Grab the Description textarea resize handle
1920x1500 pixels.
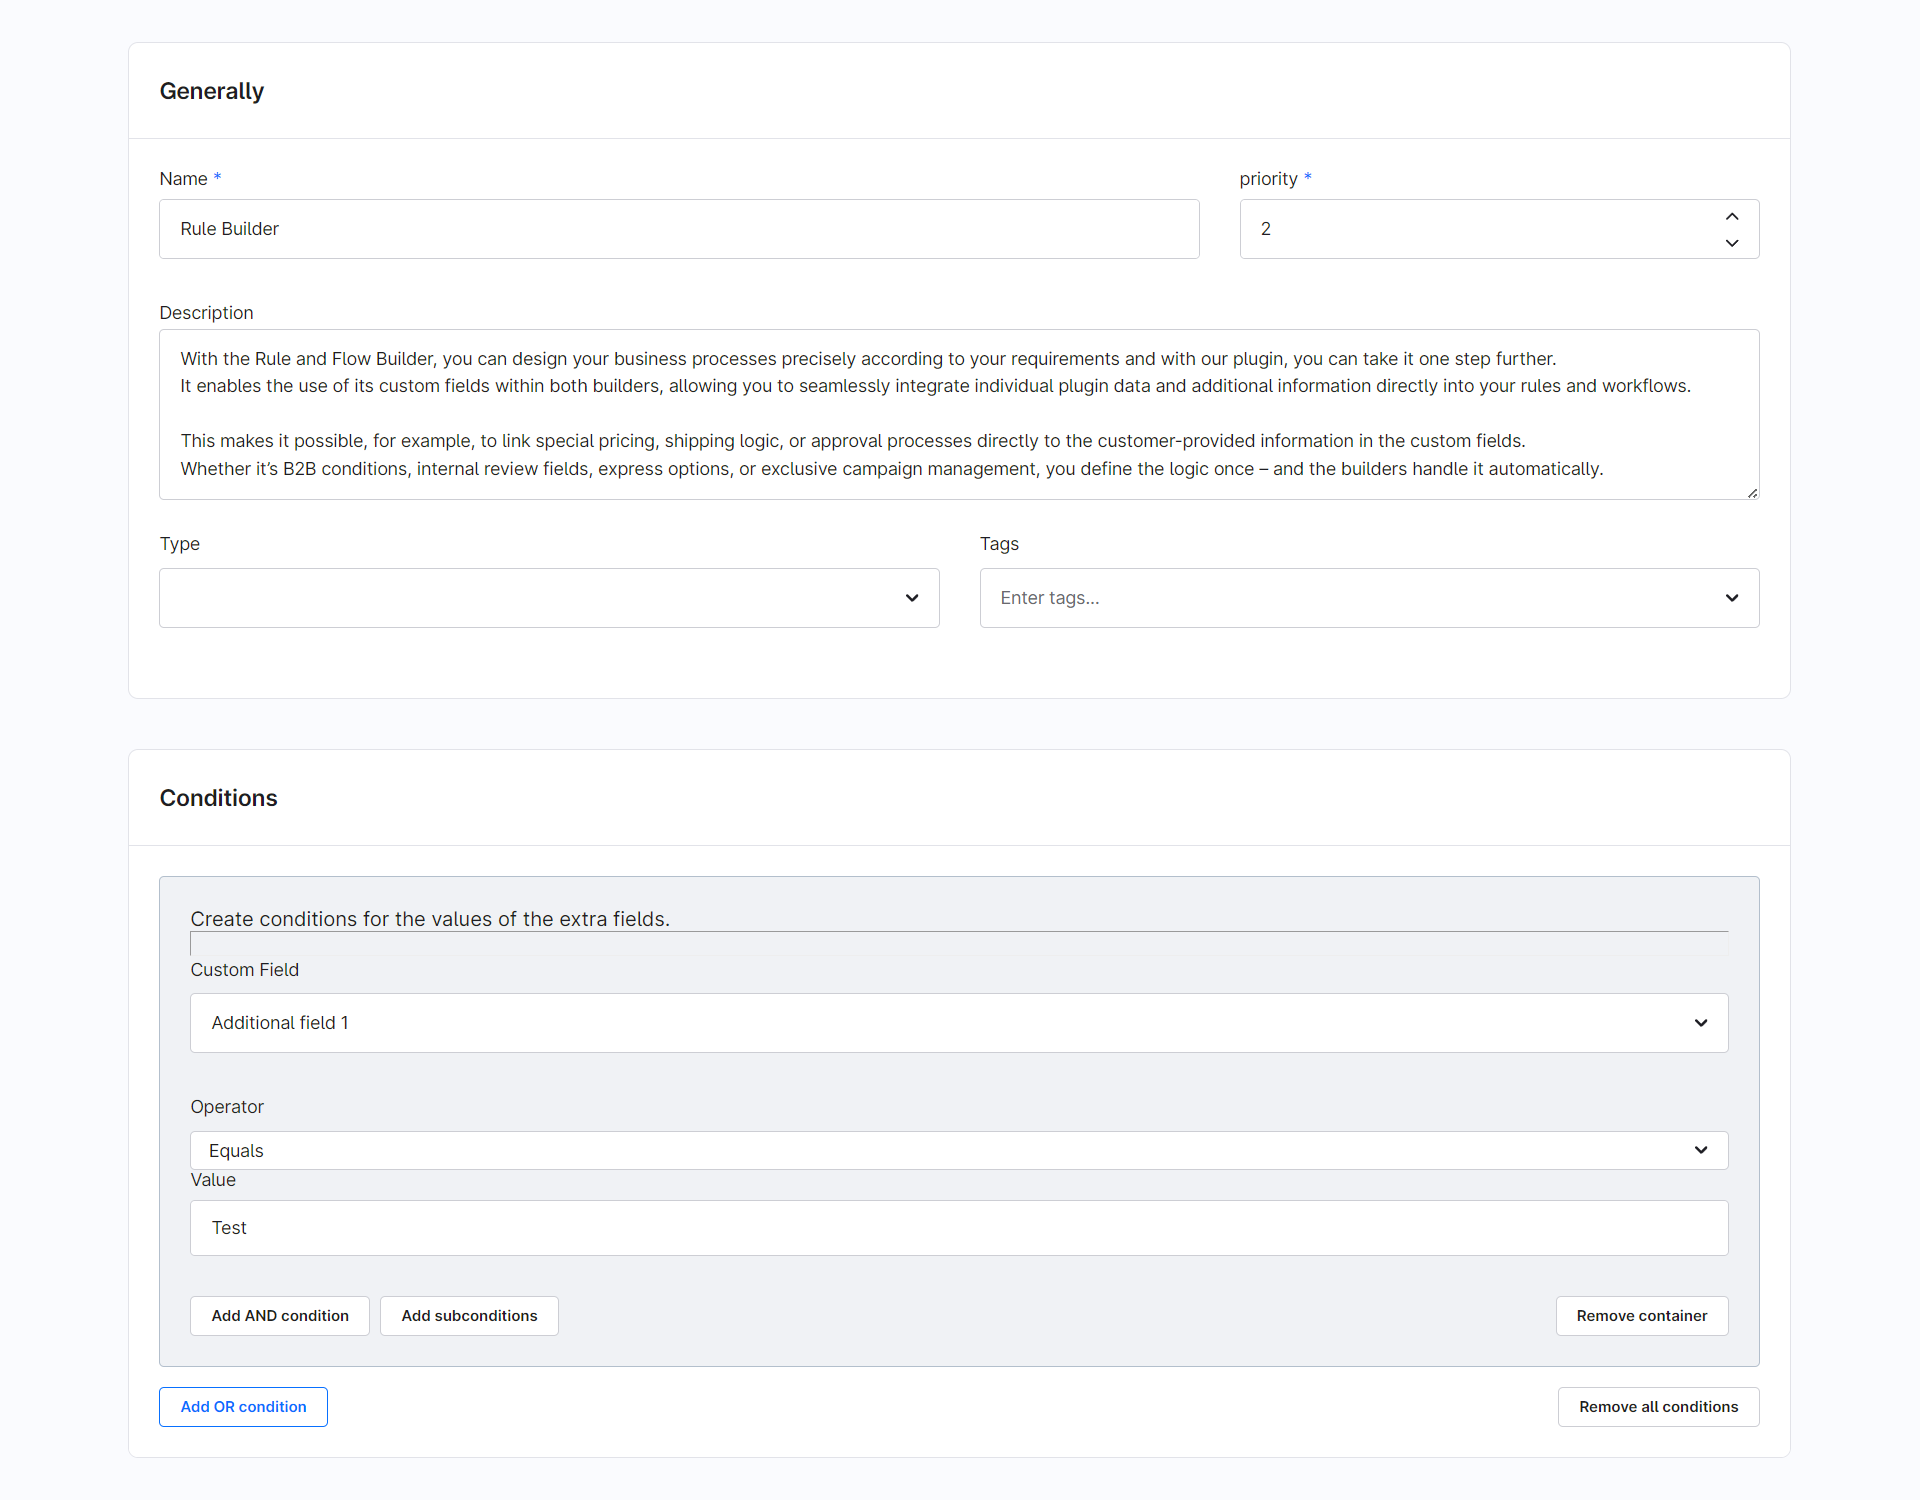(x=1752, y=493)
